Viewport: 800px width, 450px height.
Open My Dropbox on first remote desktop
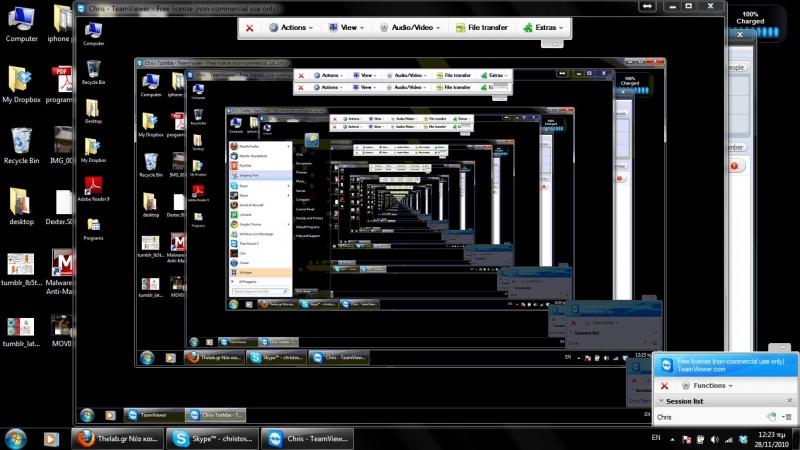[x=93, y=151]
